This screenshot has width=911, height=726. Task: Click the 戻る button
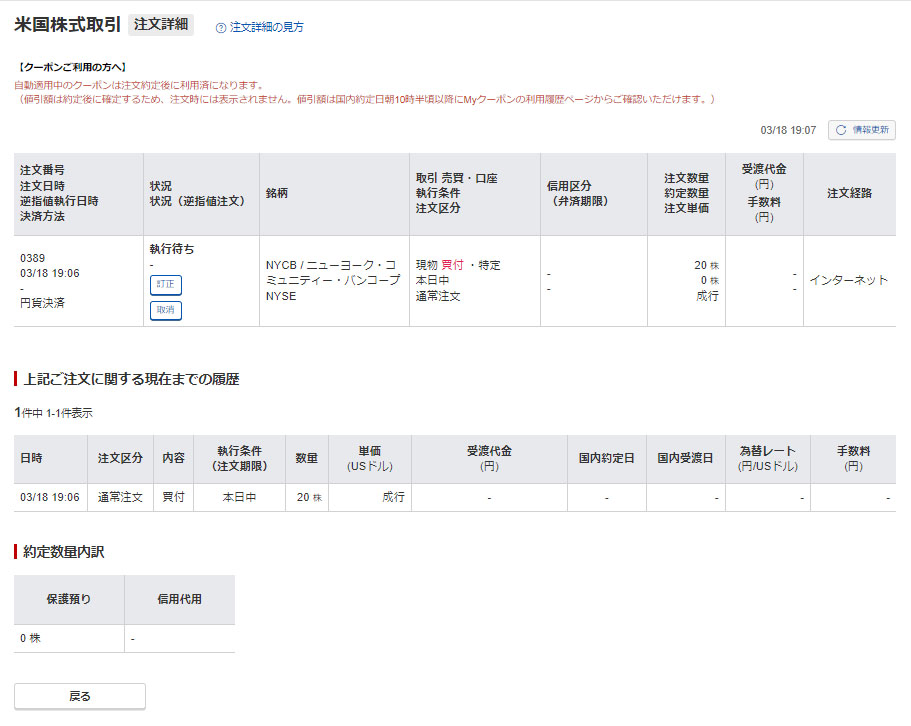point(80,696)
